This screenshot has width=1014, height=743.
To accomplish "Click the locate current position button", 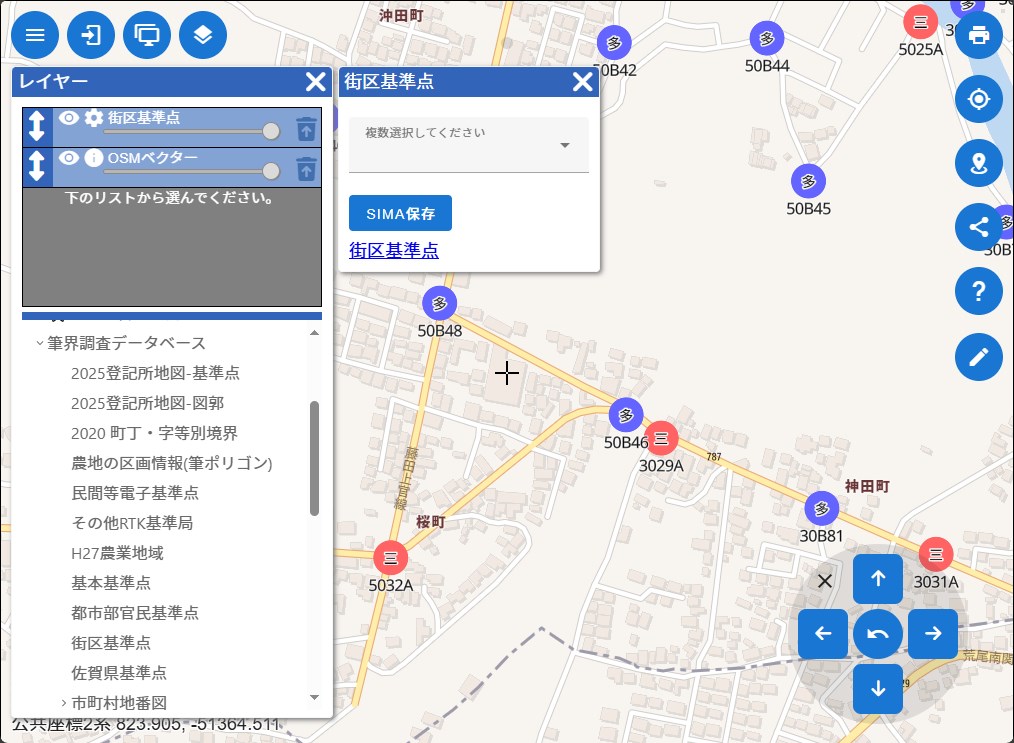I will click(978, 99).
